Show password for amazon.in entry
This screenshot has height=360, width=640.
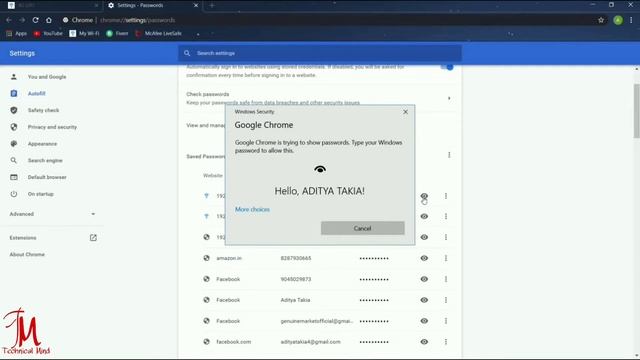(424, 258)
